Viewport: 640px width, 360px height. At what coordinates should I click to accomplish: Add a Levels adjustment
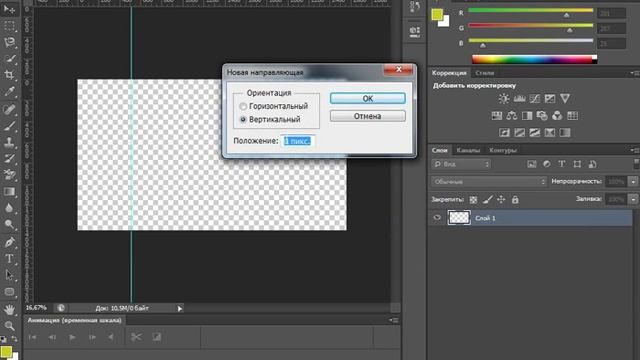(519, 98)
